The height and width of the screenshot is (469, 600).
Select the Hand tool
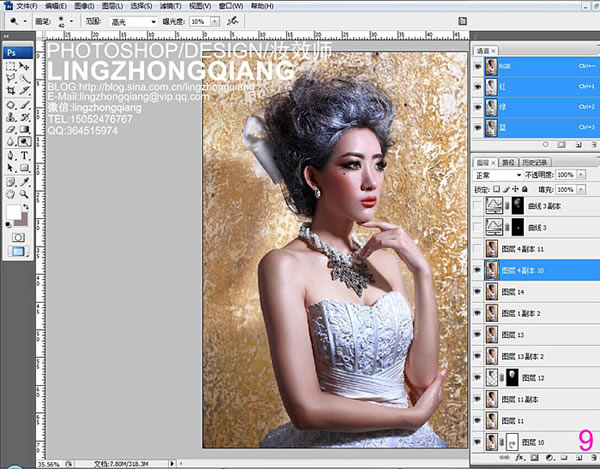[x=11, y=194]
